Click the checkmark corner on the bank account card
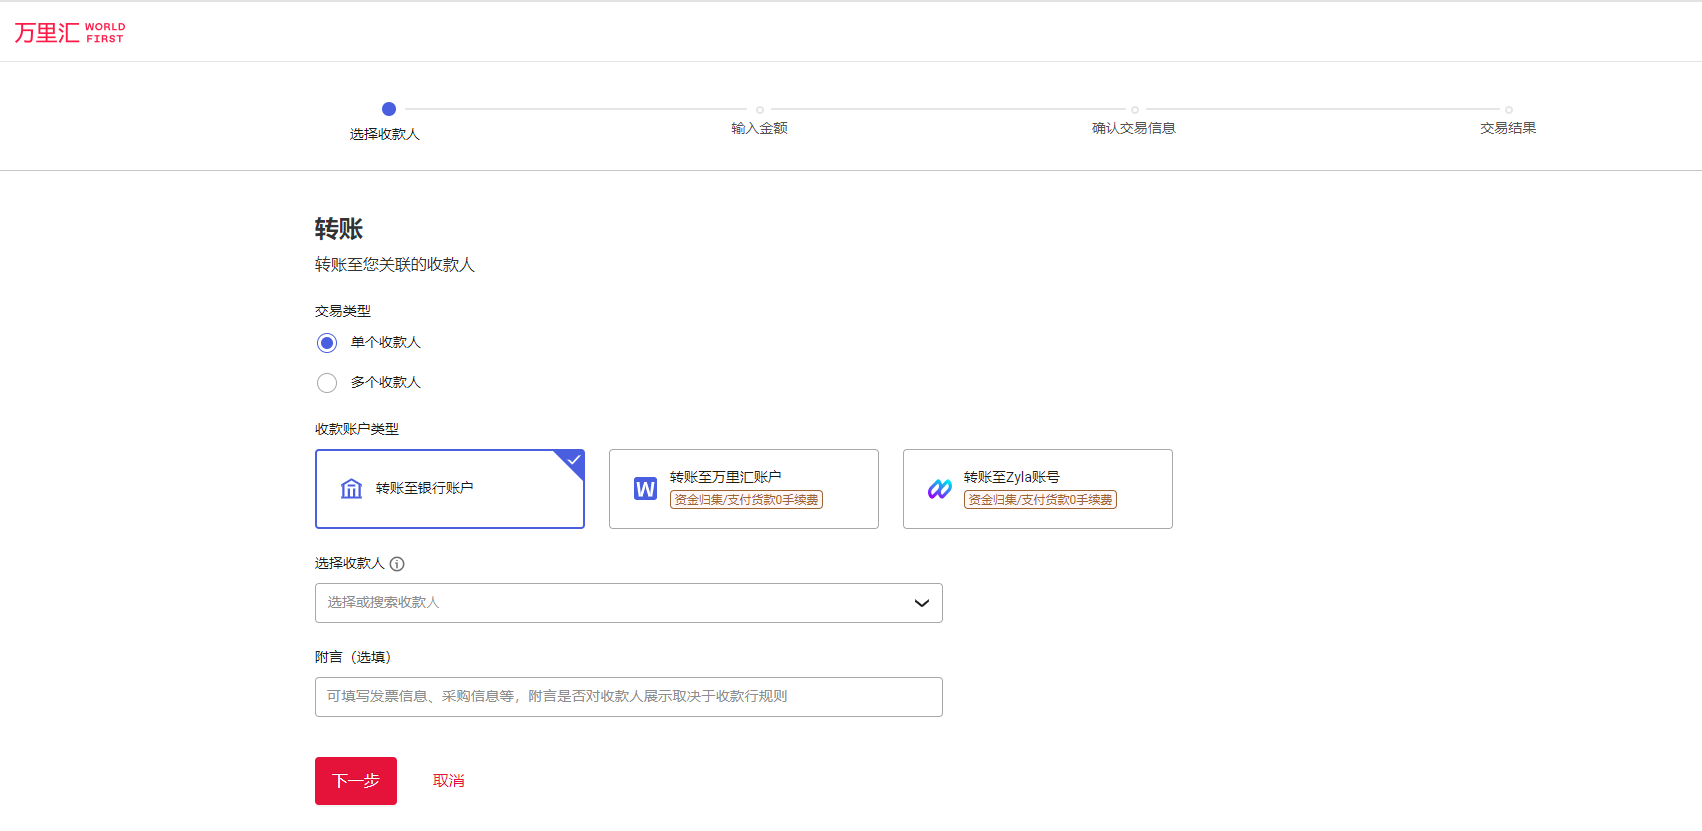 [574, 460]
